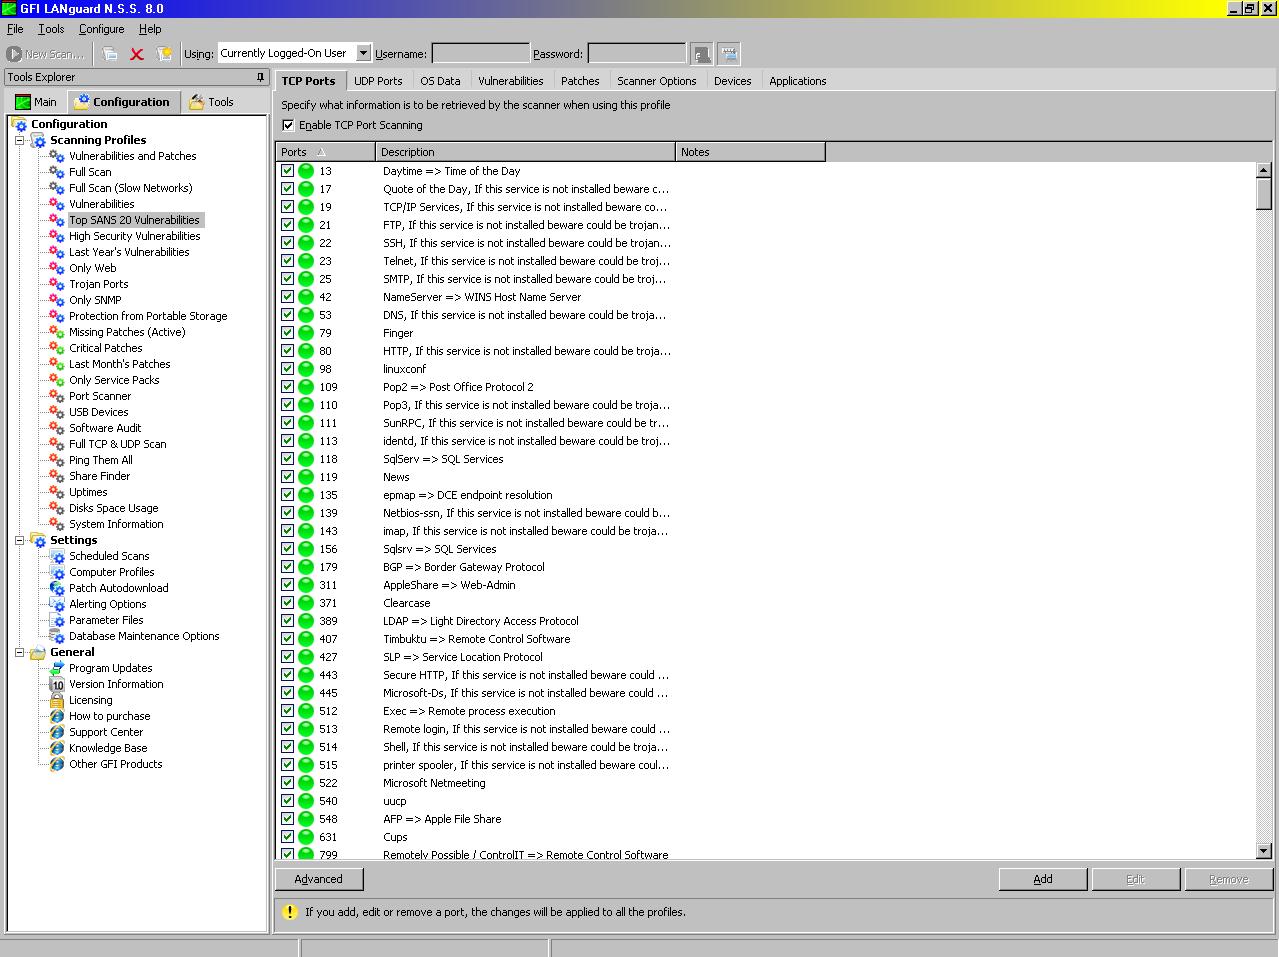Uncheck port 139 Netbios-ssn checkbox
The image size is (1279, 957).
(x=287, y=513)
